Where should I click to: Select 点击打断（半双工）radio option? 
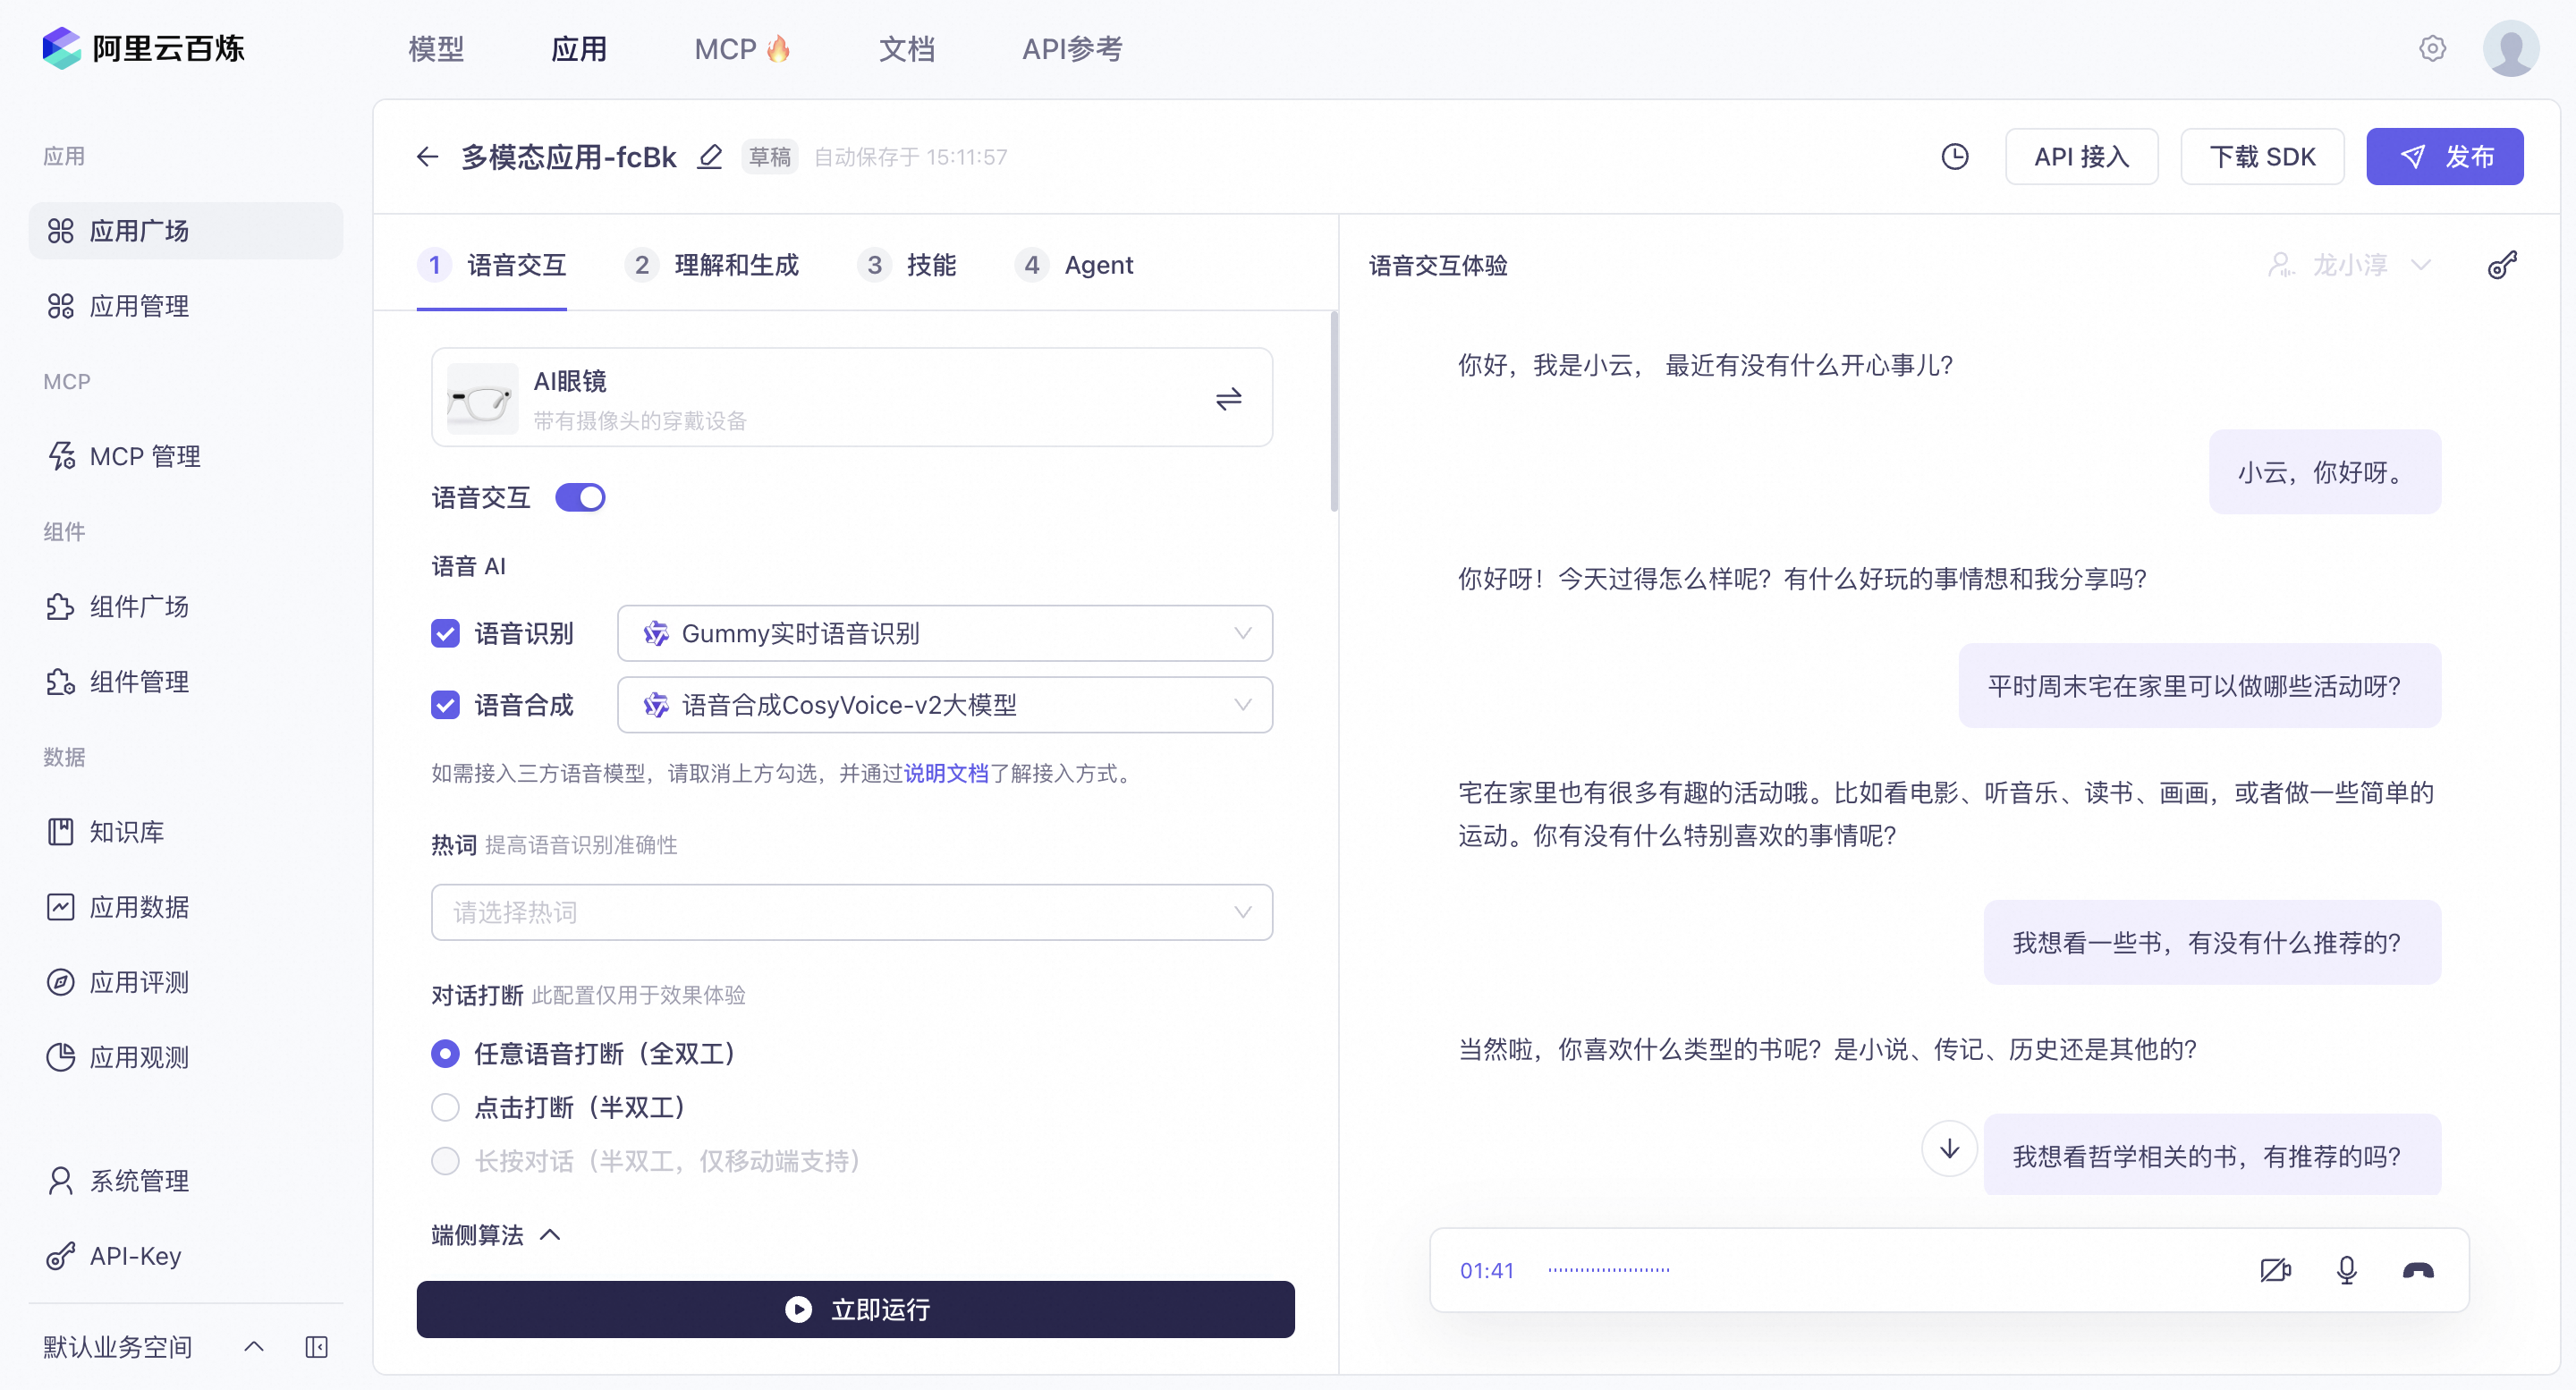pyautogui.click(x=445, y=1107)
